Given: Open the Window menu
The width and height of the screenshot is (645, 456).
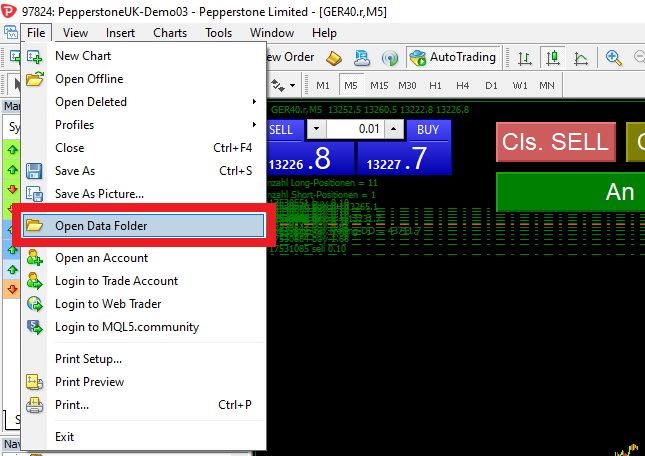Looking at the screenshot, I should [272, 32].
